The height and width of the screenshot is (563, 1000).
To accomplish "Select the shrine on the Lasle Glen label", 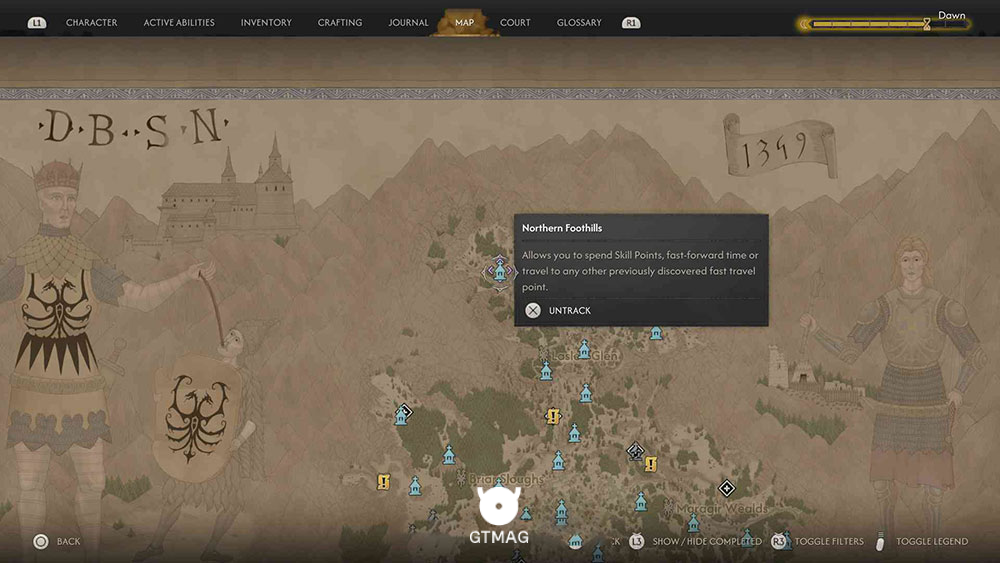I will point(584,349).
